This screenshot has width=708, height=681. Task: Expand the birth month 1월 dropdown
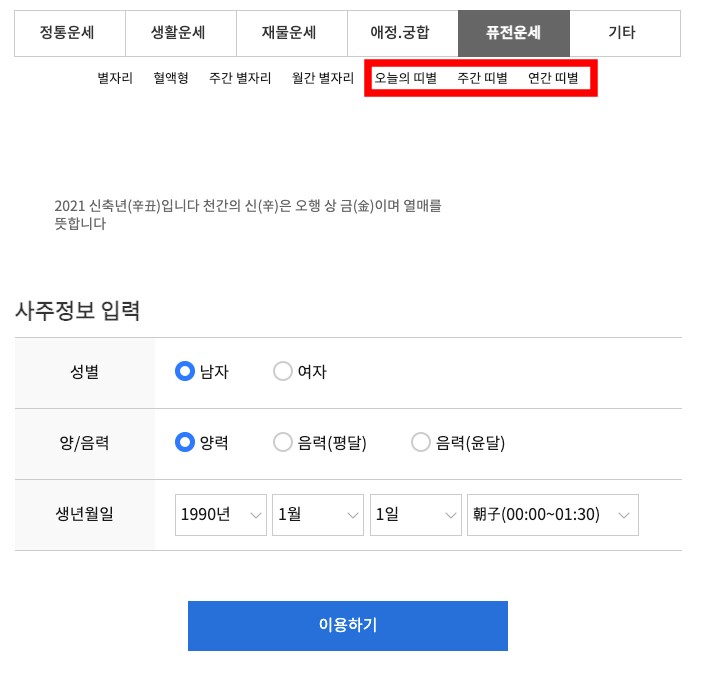pyautogui.click(x=318, y=514)
